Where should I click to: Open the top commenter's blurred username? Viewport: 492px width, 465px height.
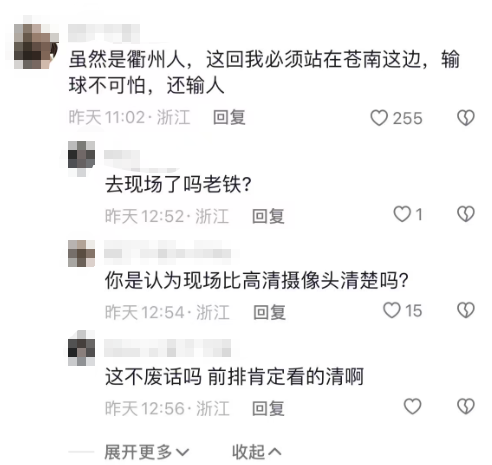104,33
